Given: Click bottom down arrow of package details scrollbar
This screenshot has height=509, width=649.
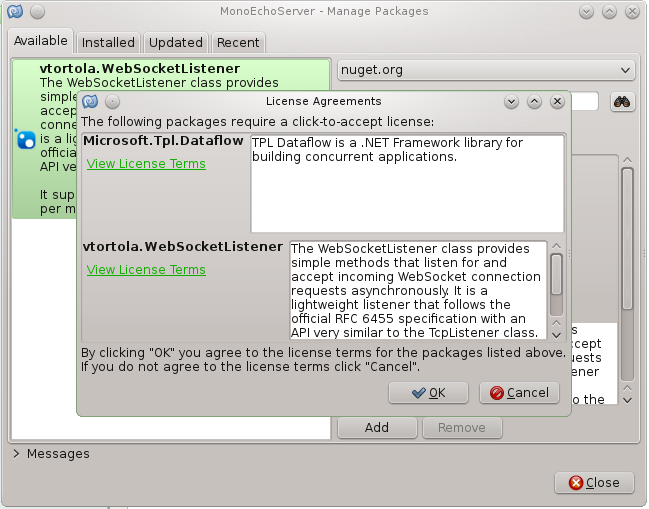Looking at the screenshot, I should click(x=627, y=400).
